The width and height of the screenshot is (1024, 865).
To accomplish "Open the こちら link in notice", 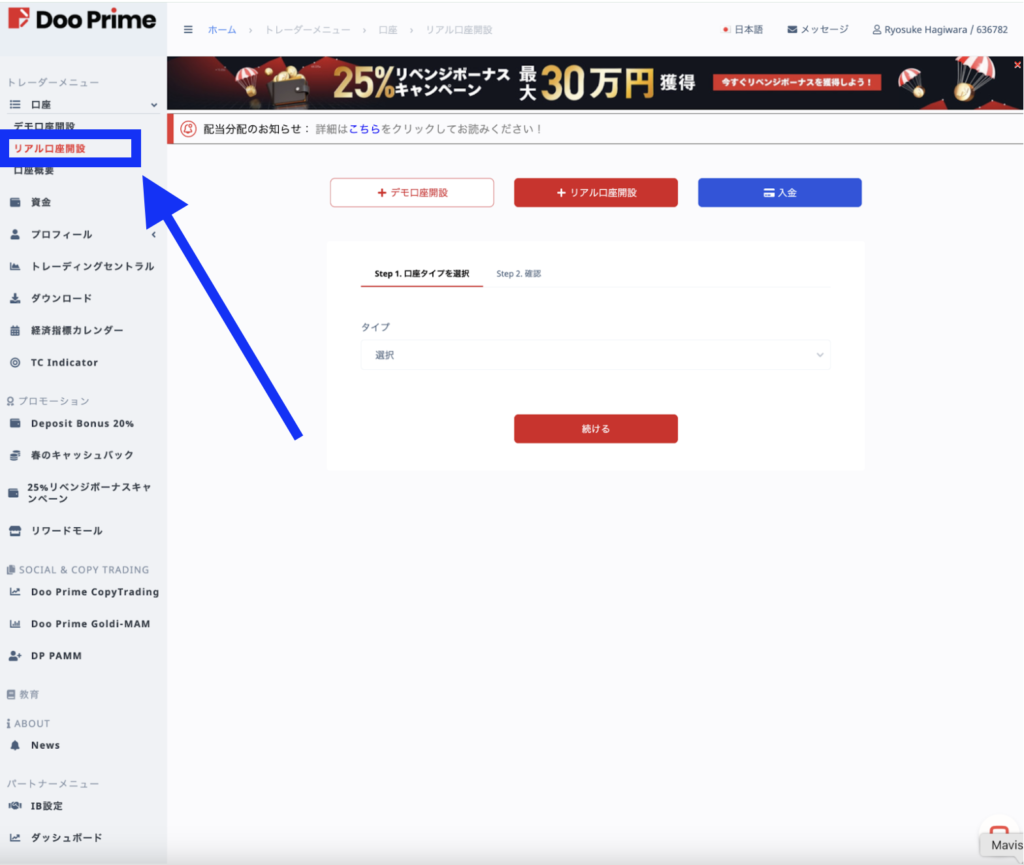I will click(364, 129).
